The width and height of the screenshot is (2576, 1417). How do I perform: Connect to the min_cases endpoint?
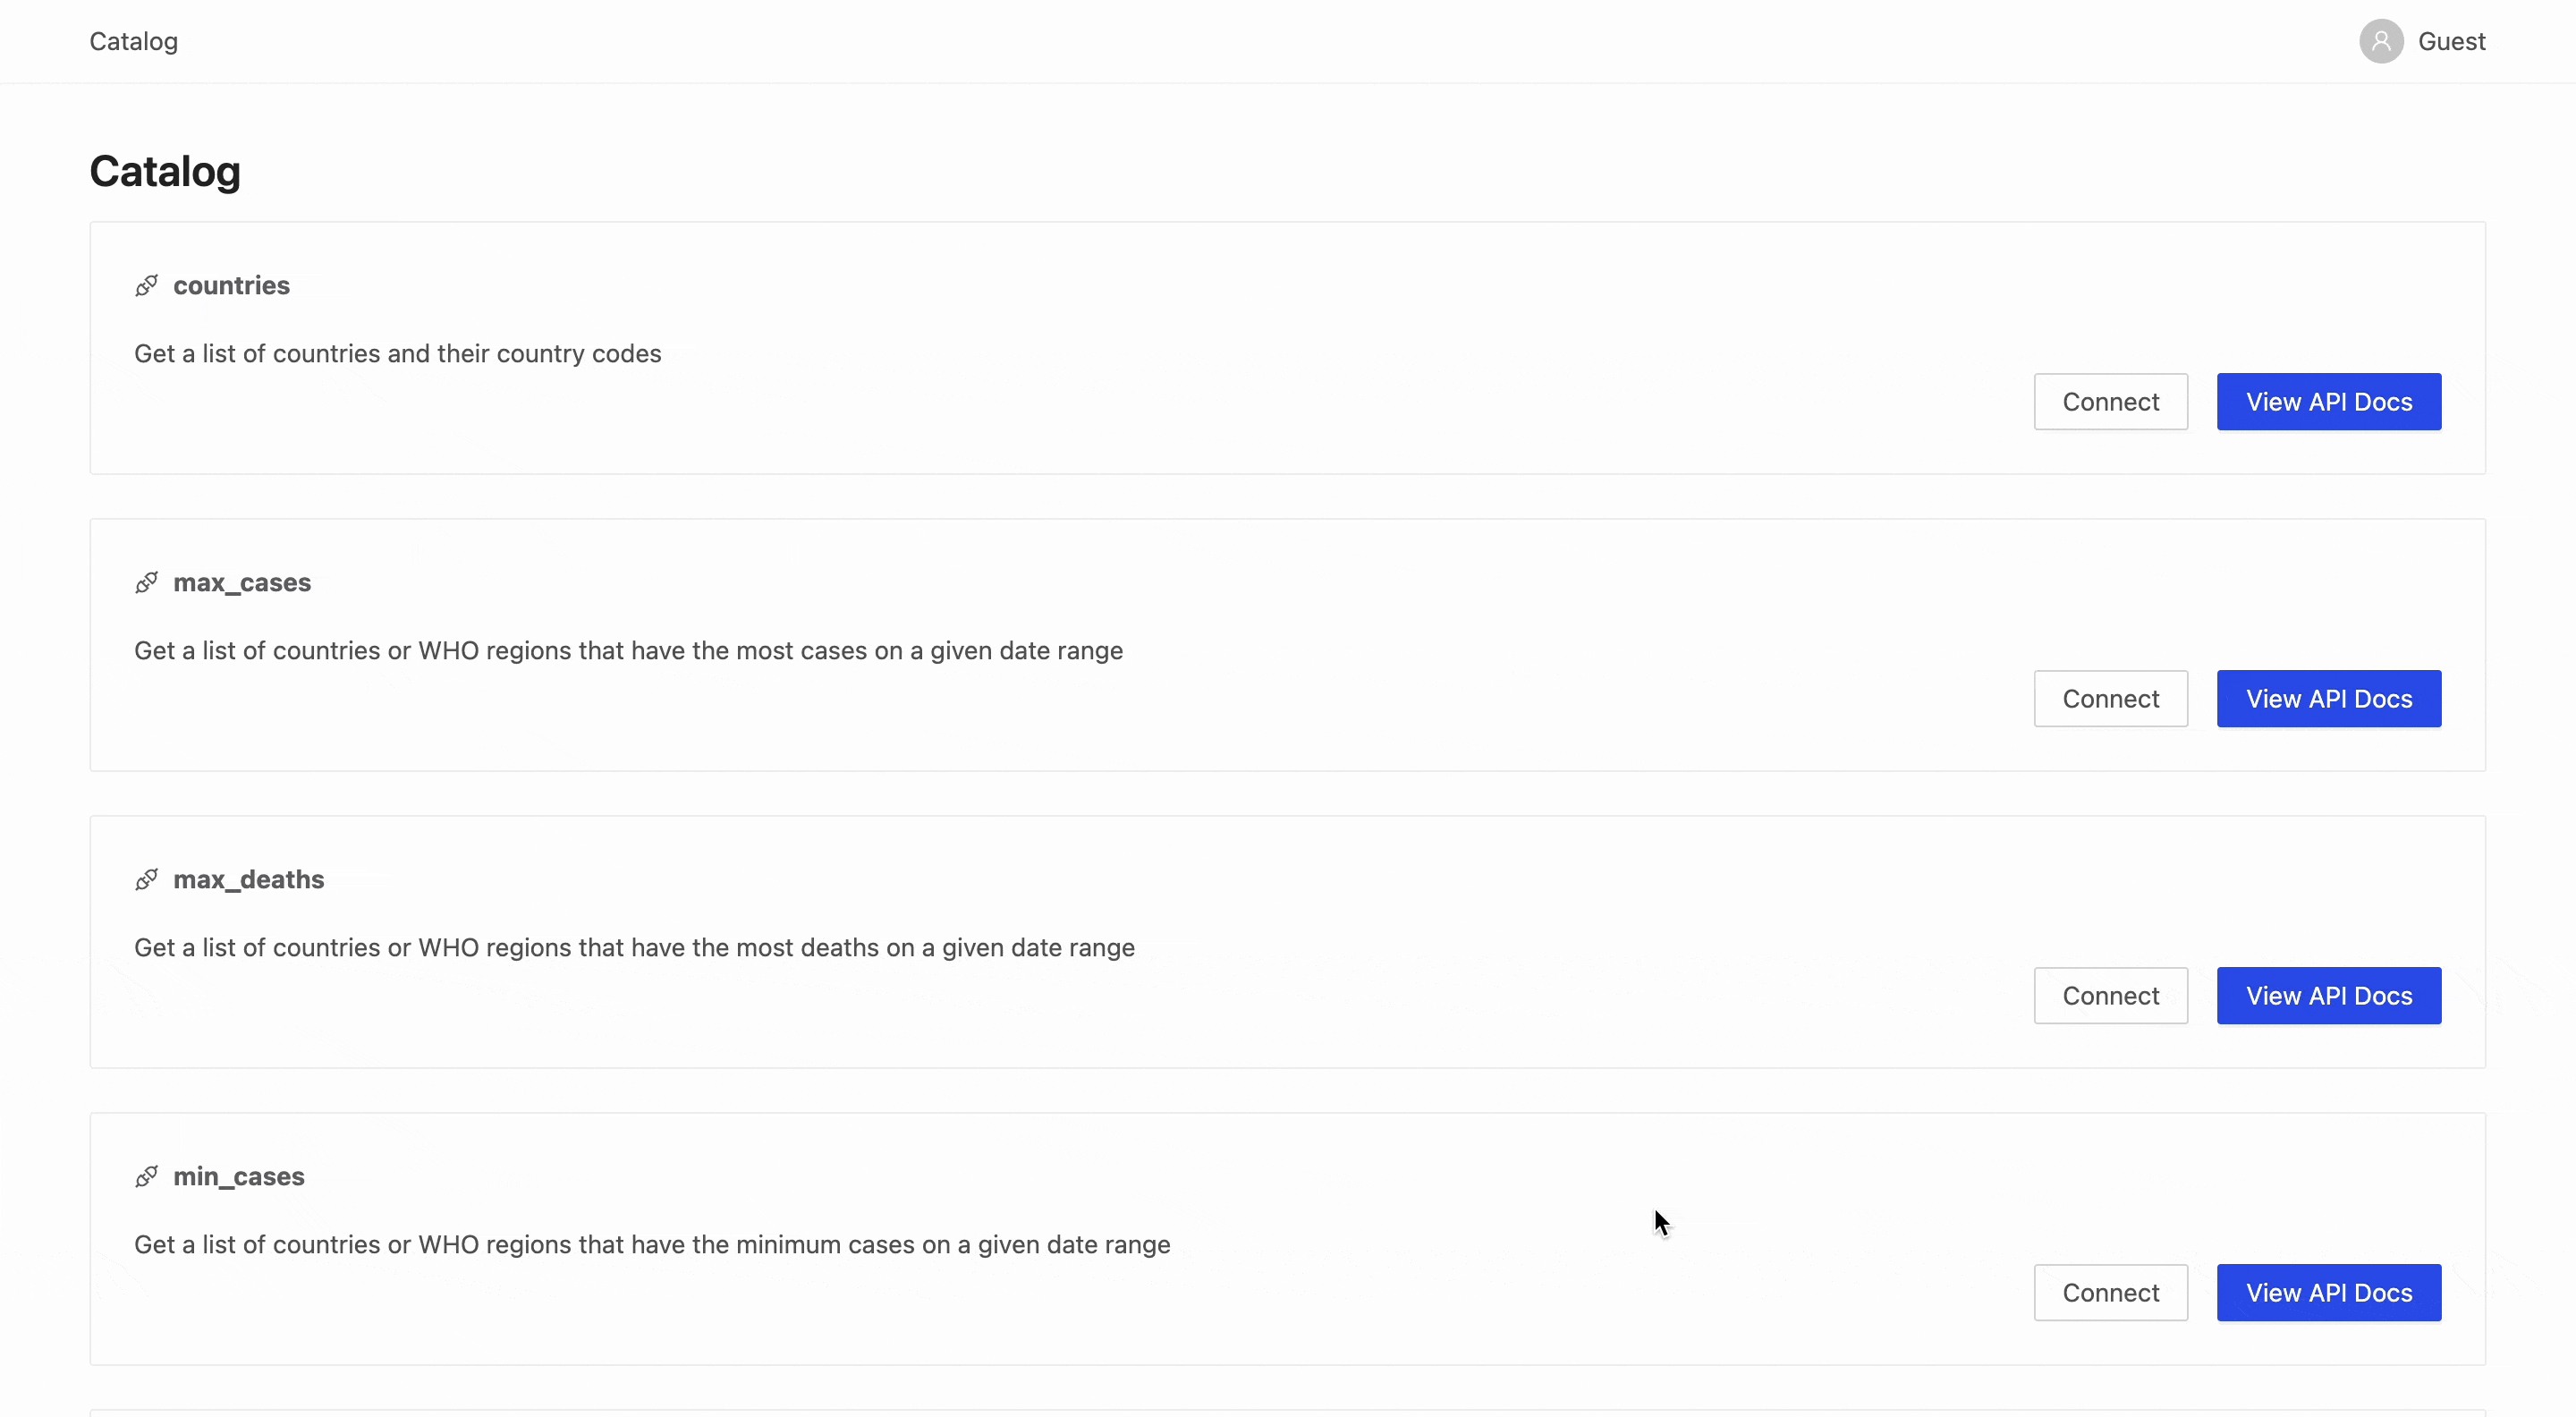pyautogui.click(x=2110, y=1292)
